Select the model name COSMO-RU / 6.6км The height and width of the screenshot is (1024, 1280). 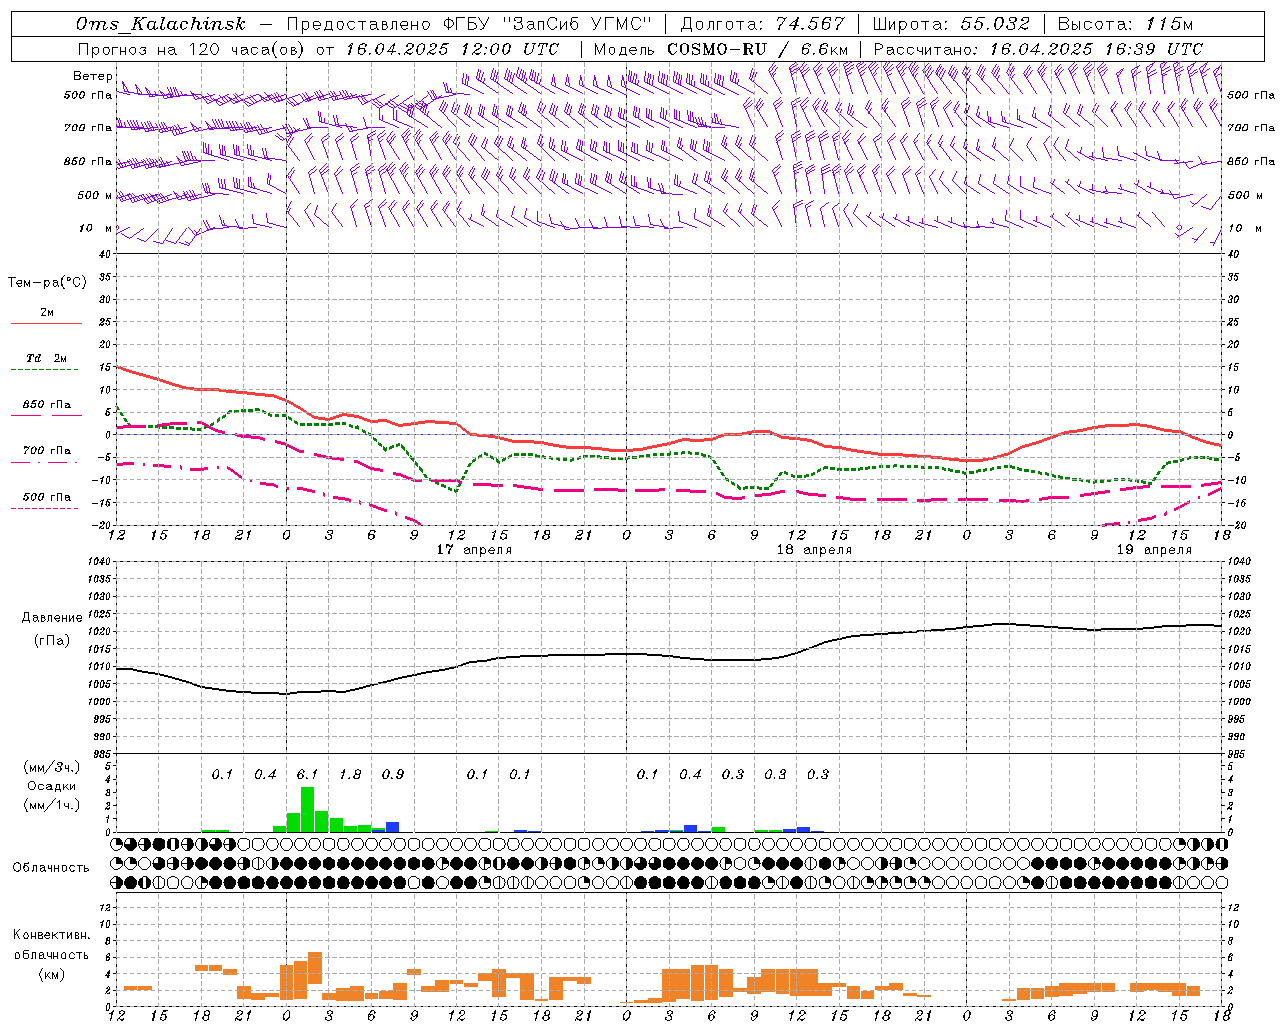click(758, 49)
